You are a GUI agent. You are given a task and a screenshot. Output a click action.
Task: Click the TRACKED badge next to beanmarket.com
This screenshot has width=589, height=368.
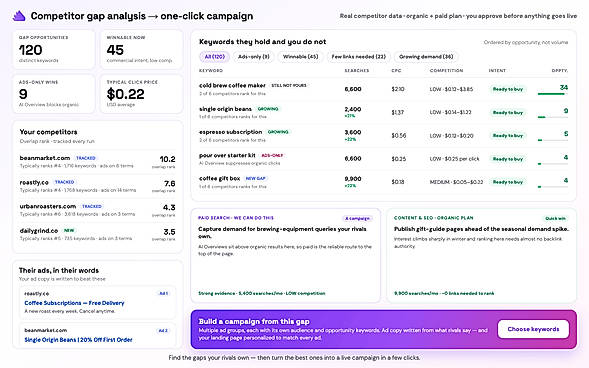(x=86, y=158)
